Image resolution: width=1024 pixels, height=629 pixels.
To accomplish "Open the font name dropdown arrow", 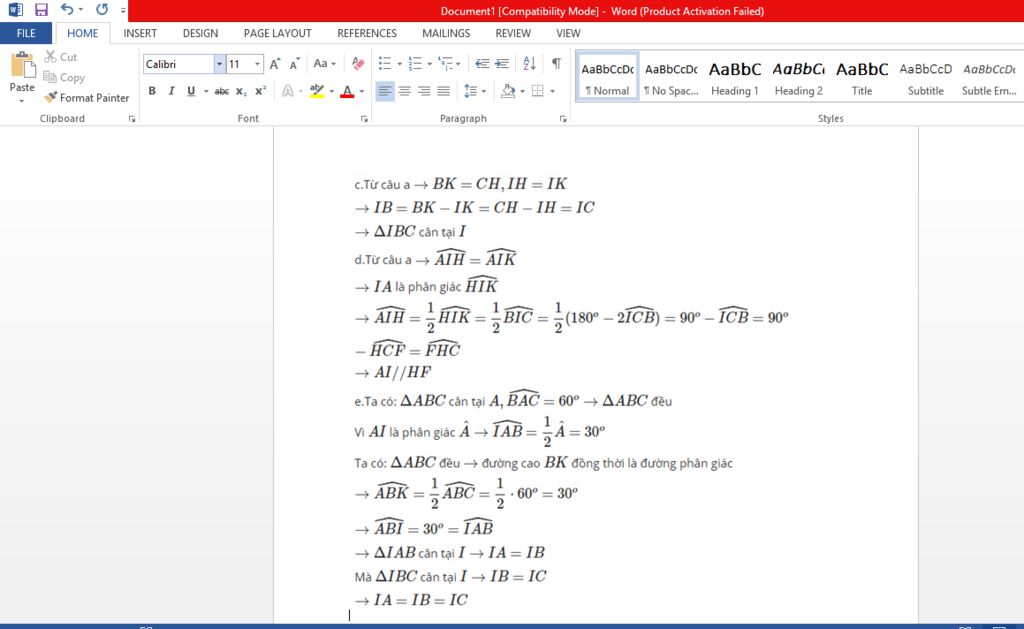I will point(219,64).
